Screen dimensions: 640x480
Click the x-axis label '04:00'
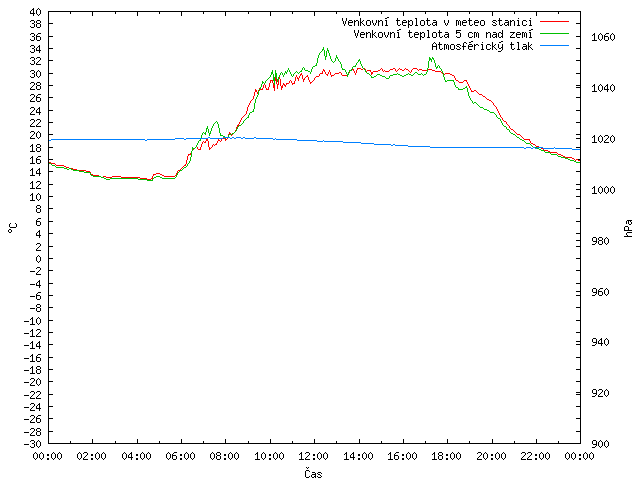(x=136, y=456)
